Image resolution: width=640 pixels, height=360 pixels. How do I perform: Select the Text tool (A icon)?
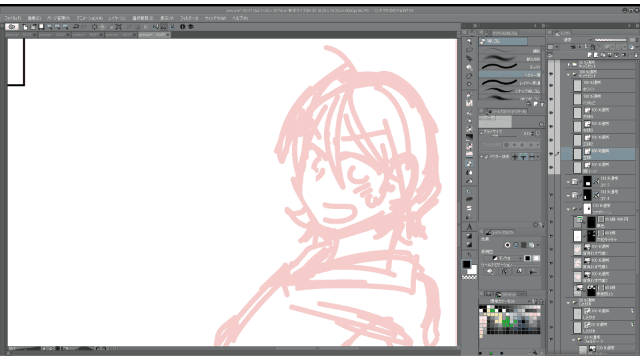coord(469,227)
